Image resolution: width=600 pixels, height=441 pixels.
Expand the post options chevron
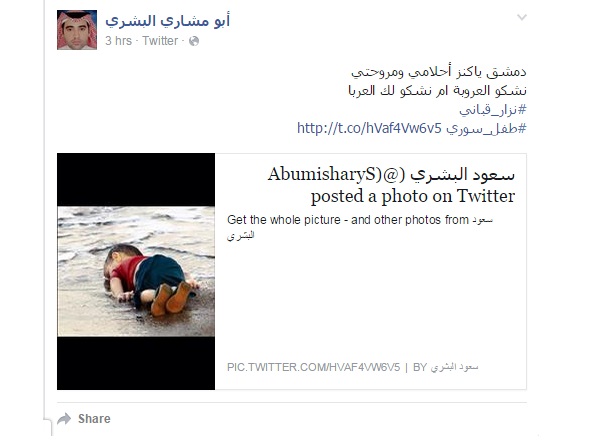coord(522,17)
